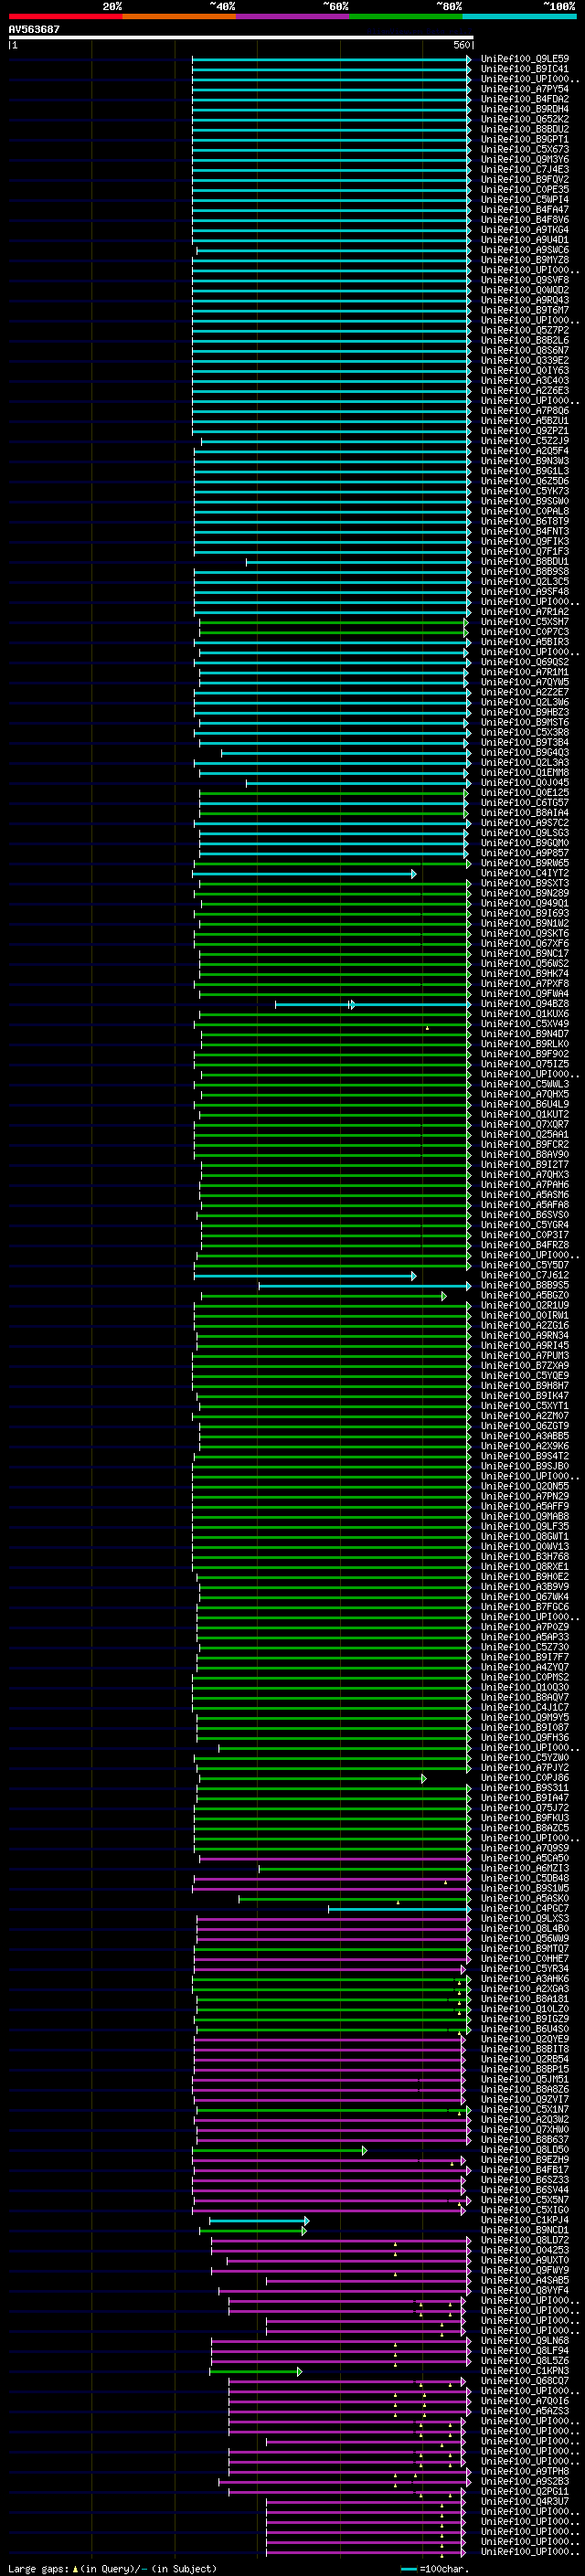Click the white query sequence ruler bar
Screen dimensions: 585x2576
[x=241, y=38]
